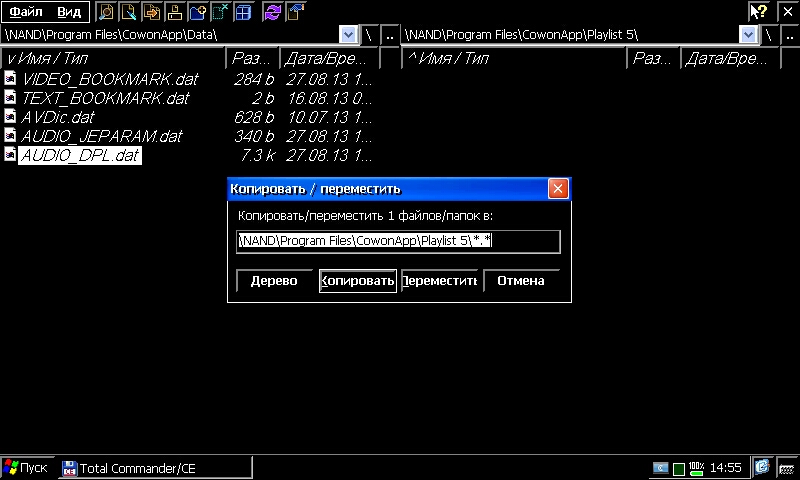This screenshot has height=480, width=800.
Task: Click the copy files toolbar icon
Action: [x=152, y=12]
